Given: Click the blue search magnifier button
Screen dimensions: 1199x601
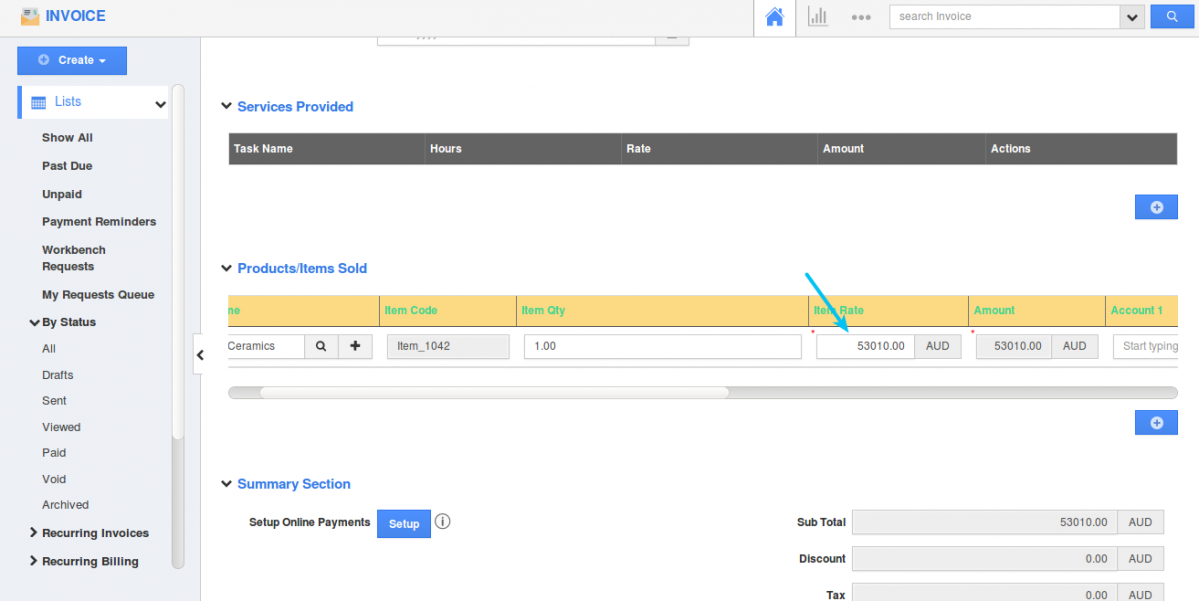Looking at the screenshot, I should pyautogui.click(x=1171, y=17).
